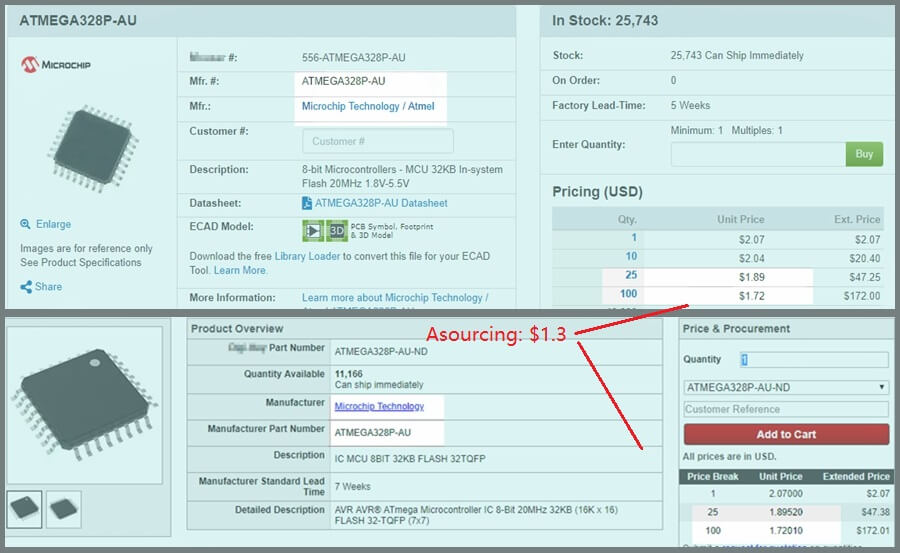Click the Microchip logo
The image size is (900, 553).
56,65
